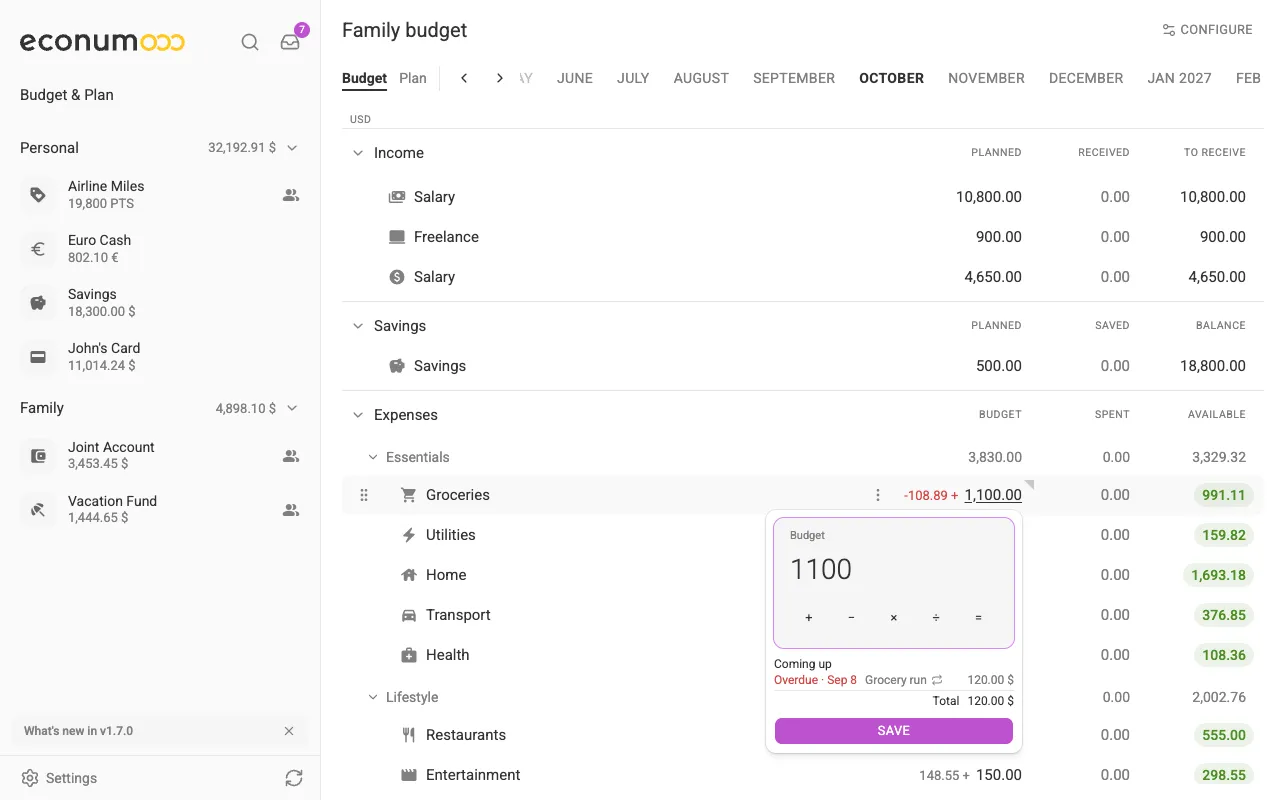Click the Groceries shopping cart icon
The height and width of the screenshot is (800, 1280).
pyautogui.click(x=408, y=495)
